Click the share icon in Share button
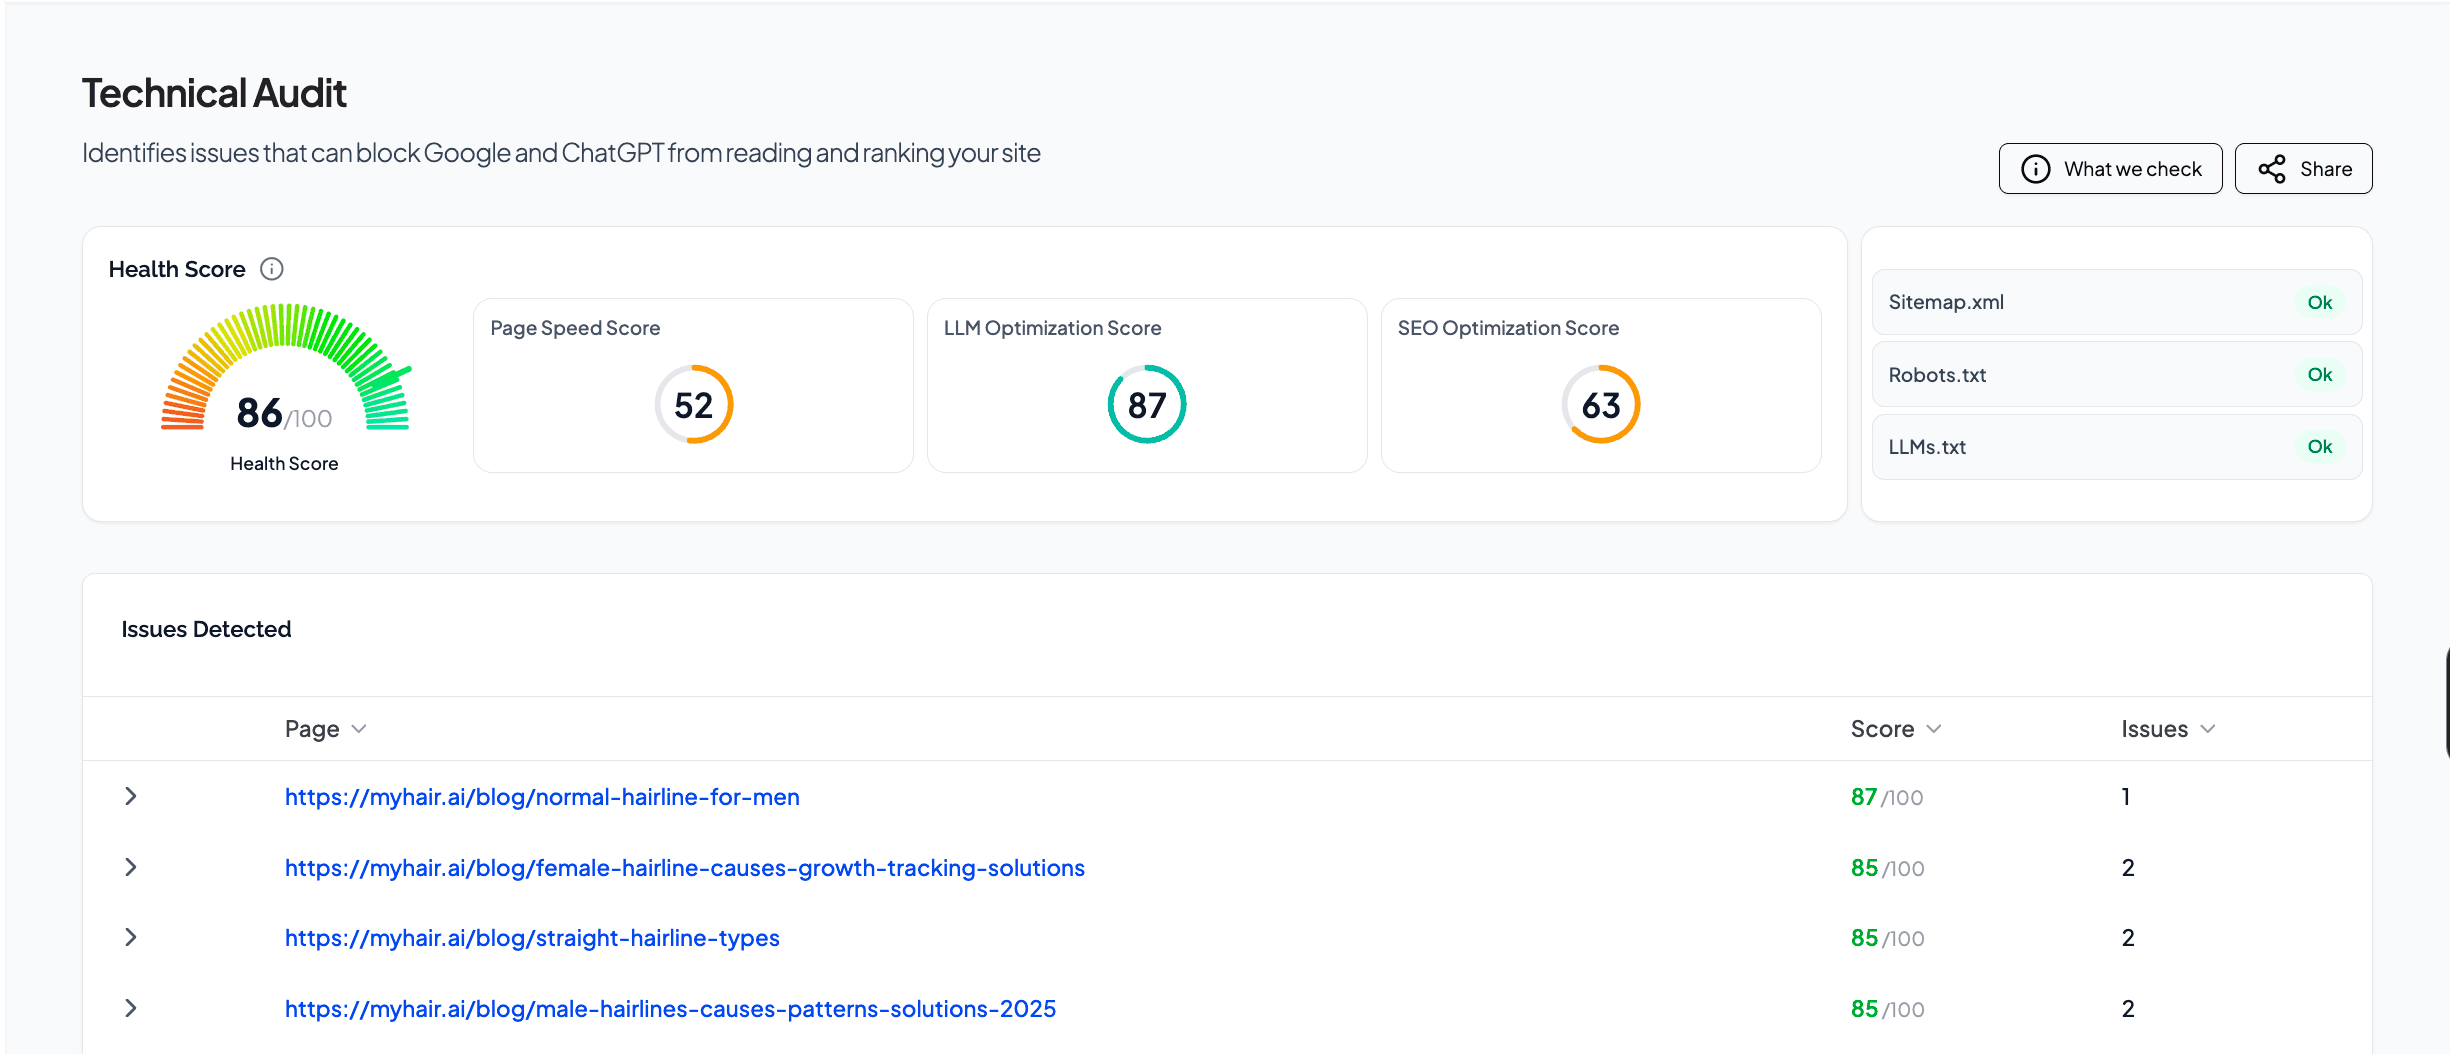Image resolution: width=2450 pixels, height=1054 pixels. (x=2272, y=169)
